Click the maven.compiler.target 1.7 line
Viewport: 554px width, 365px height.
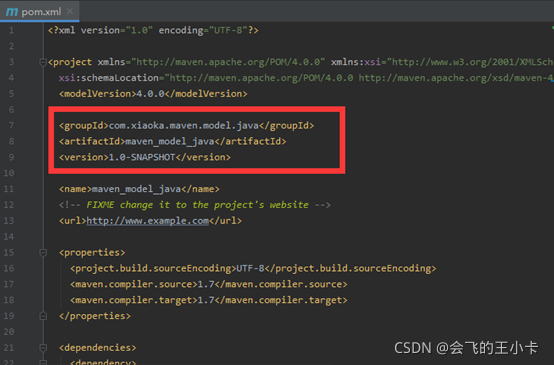209,300
